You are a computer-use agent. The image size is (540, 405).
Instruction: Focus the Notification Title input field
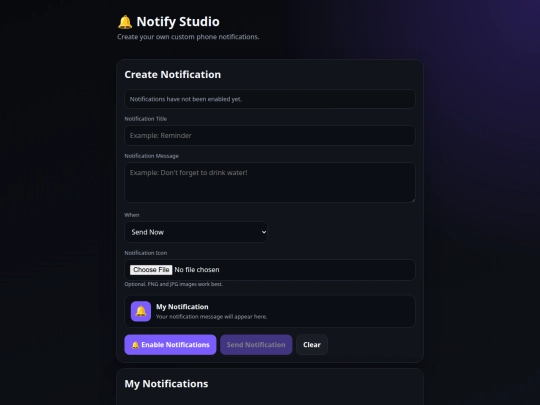pos(270,135)
